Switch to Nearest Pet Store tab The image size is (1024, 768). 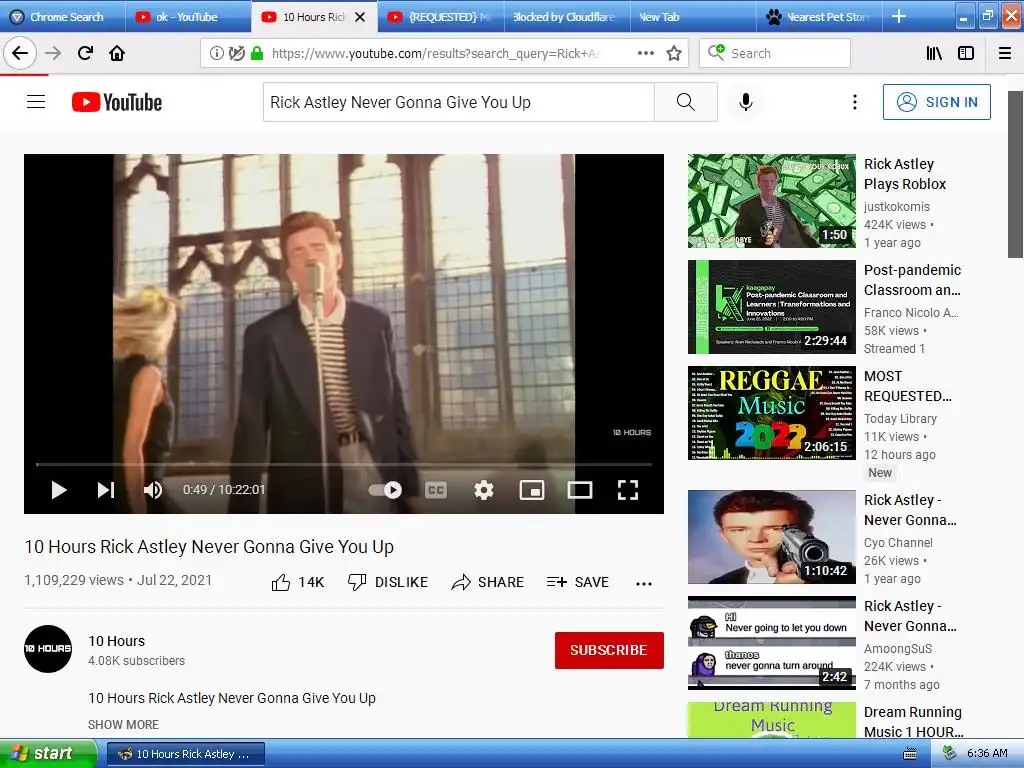[x=818, y=16]
